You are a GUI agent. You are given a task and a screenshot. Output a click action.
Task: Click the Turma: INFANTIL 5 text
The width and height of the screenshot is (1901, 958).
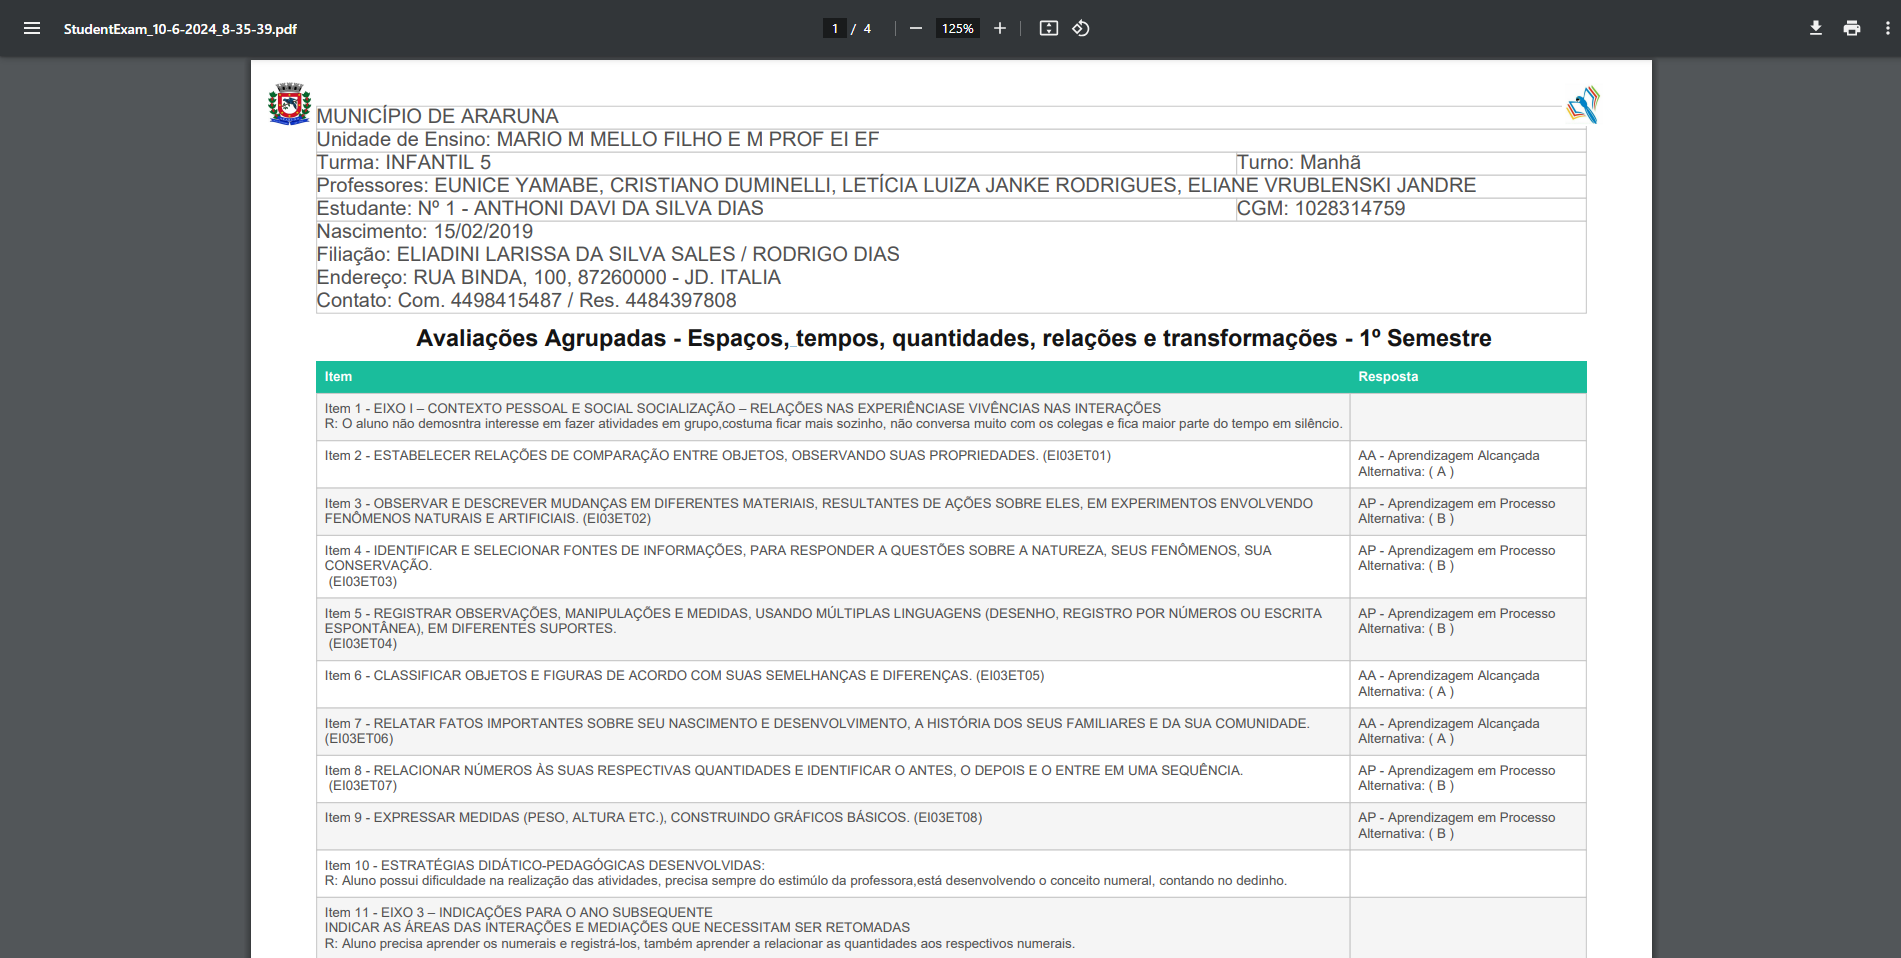pyautogui.click(x=404, y=162)
